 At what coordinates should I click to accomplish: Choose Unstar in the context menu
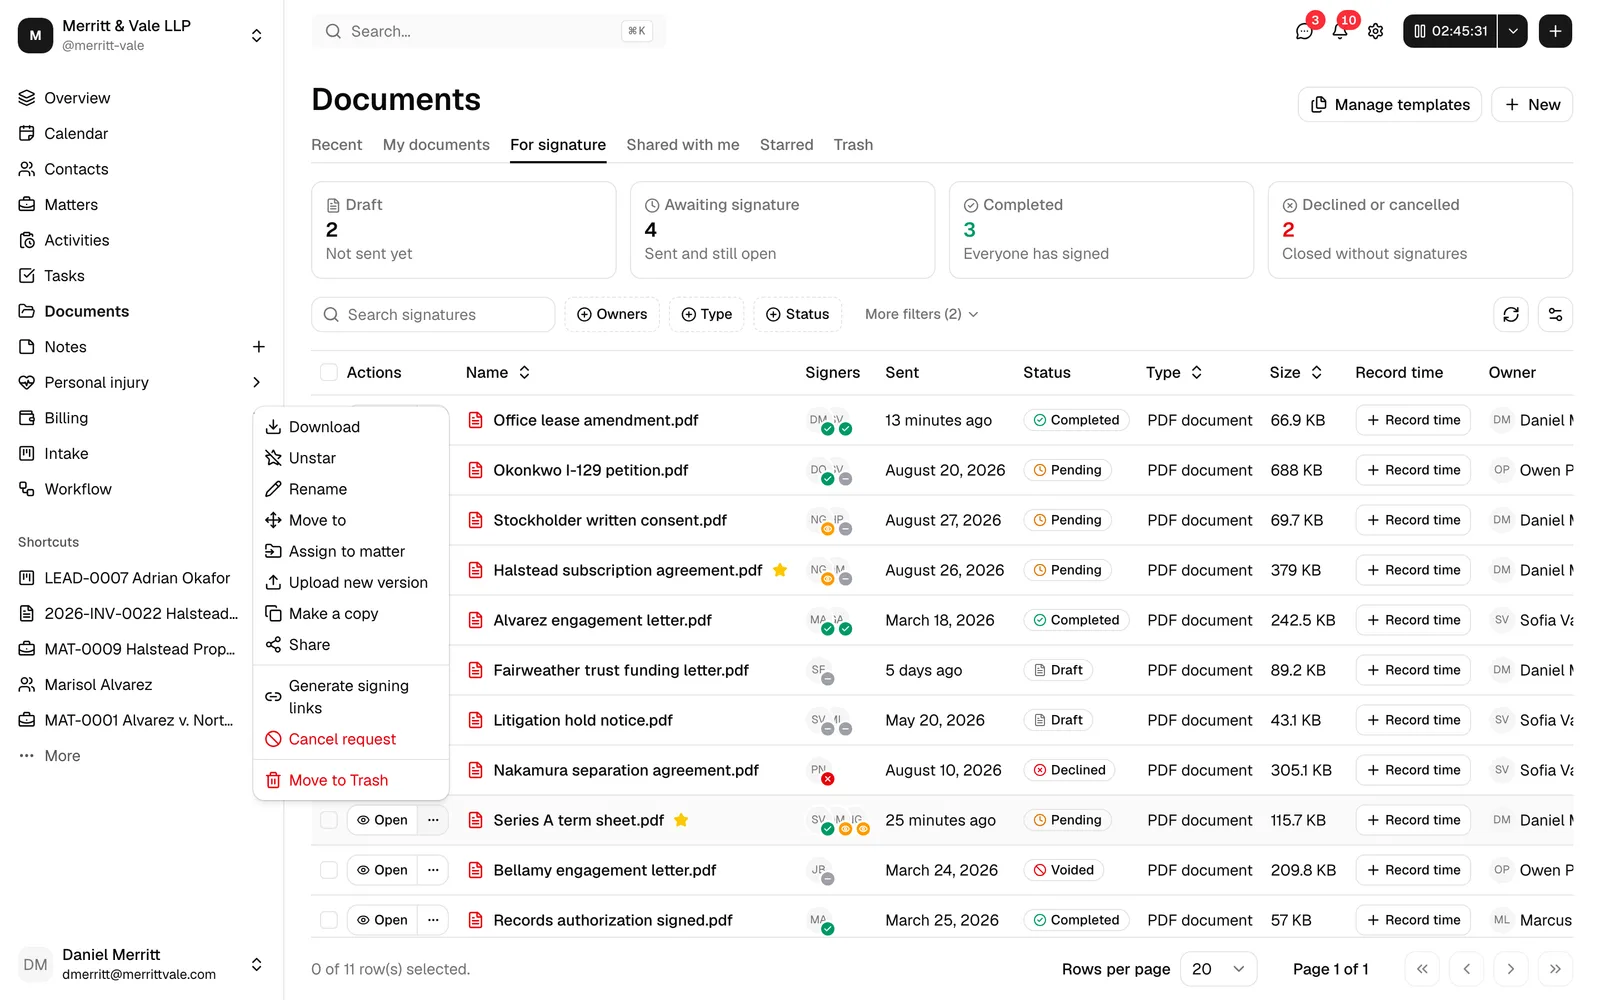click(351, 458)
